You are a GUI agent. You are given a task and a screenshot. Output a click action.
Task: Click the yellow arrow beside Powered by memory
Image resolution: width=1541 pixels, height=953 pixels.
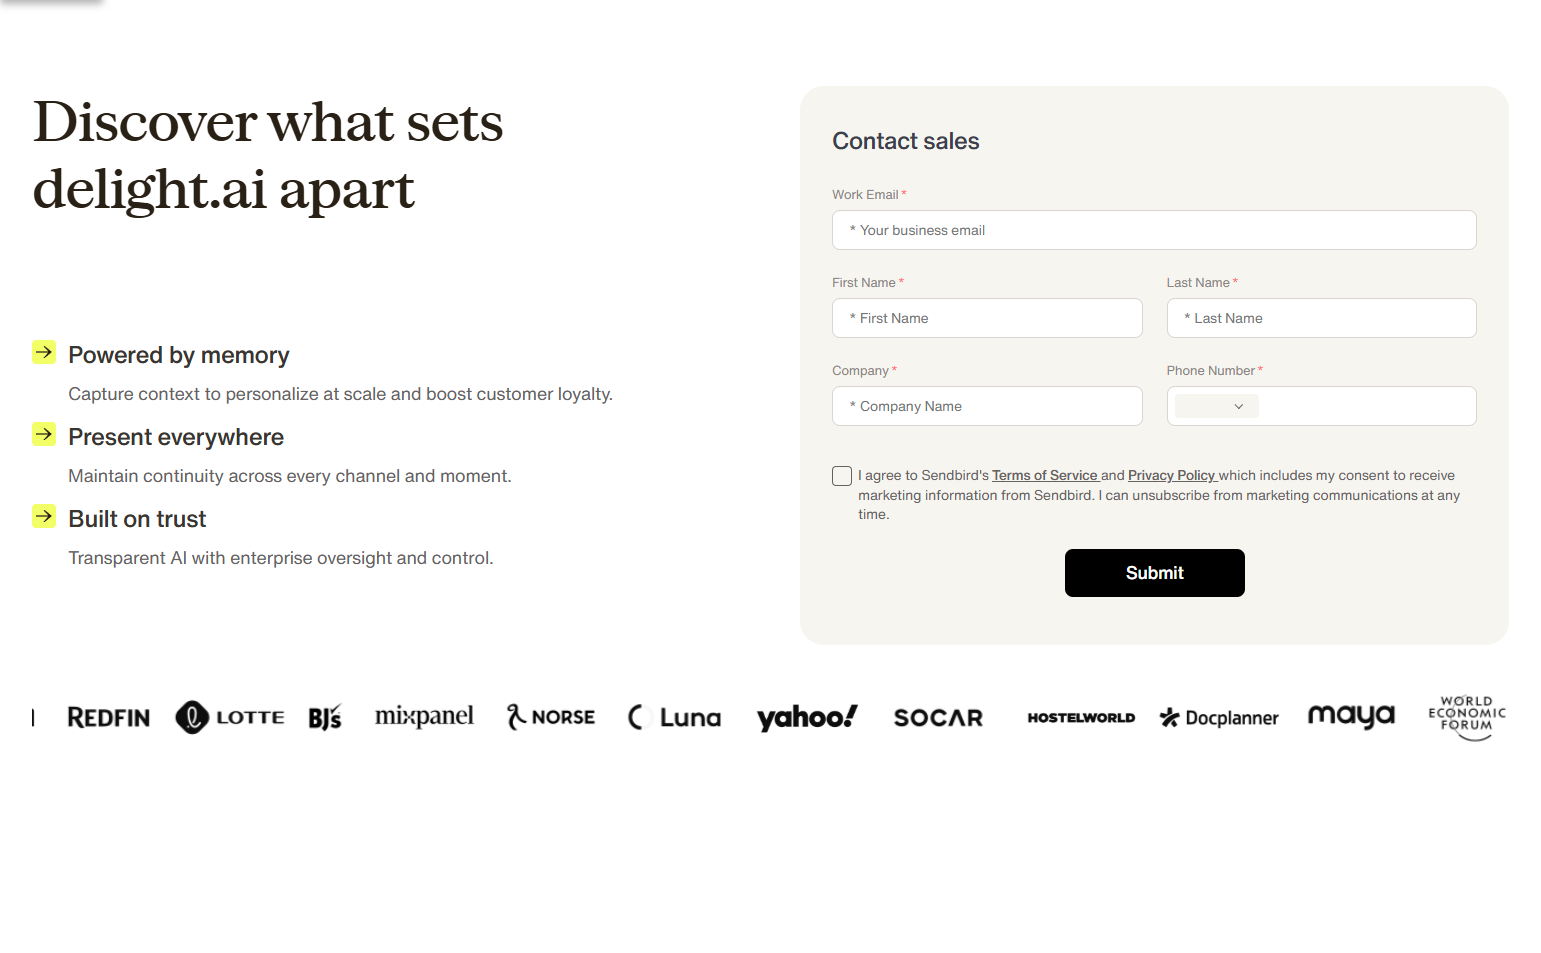[44, 352]
